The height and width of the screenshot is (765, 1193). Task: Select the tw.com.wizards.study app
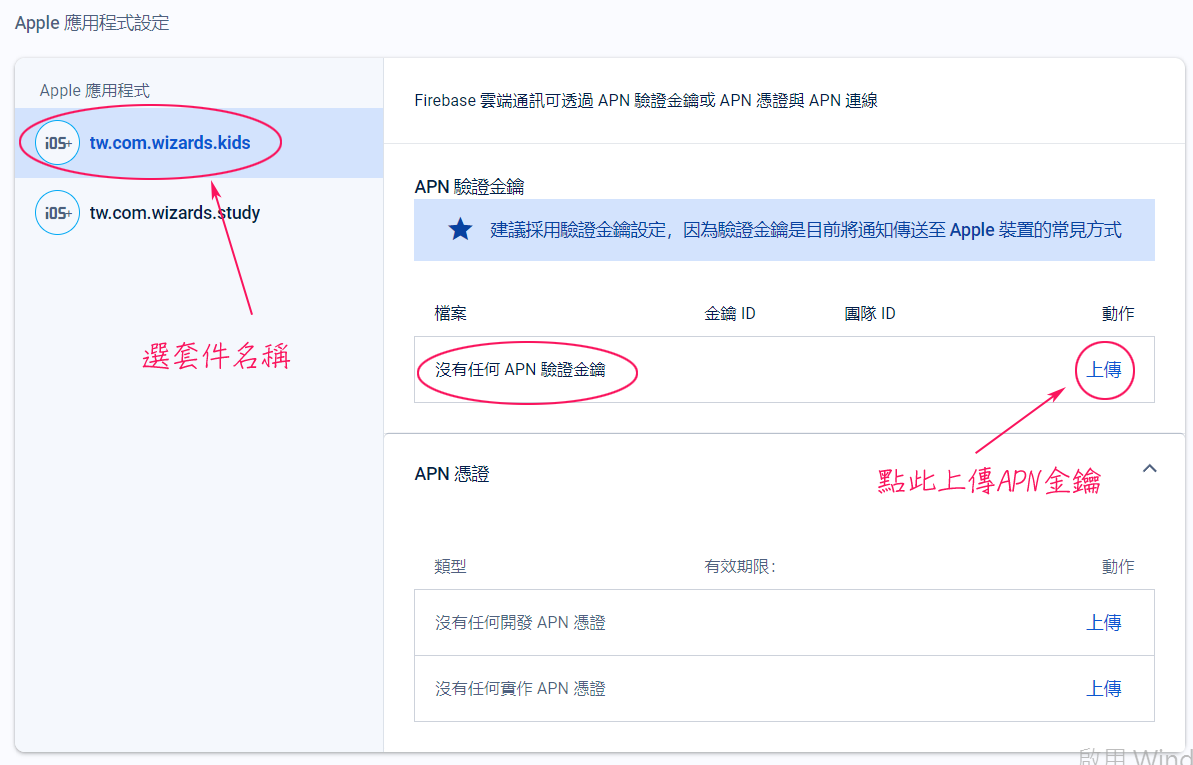click(199, 212)
